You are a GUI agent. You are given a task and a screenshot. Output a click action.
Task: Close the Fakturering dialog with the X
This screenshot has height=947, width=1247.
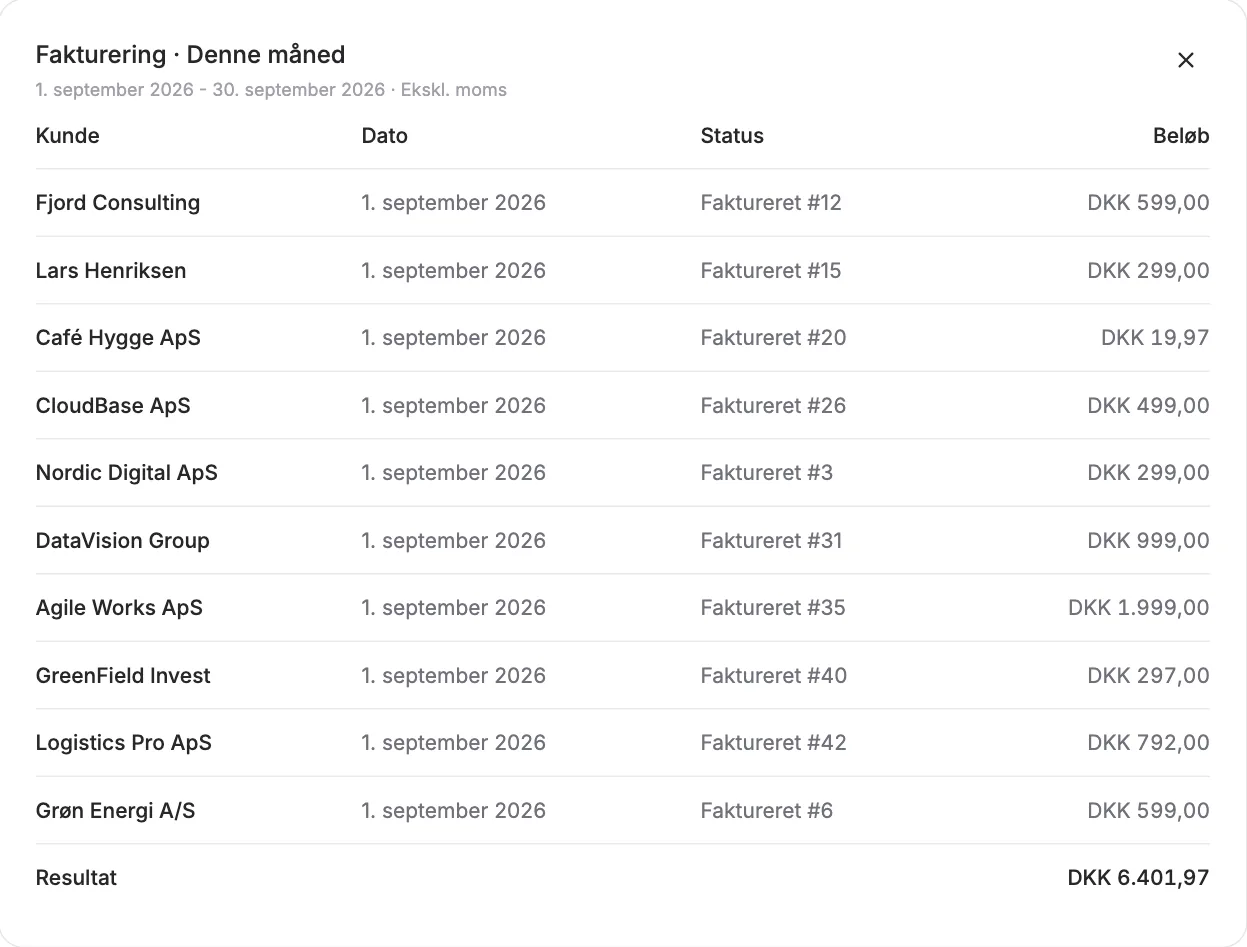[1186, 60]
